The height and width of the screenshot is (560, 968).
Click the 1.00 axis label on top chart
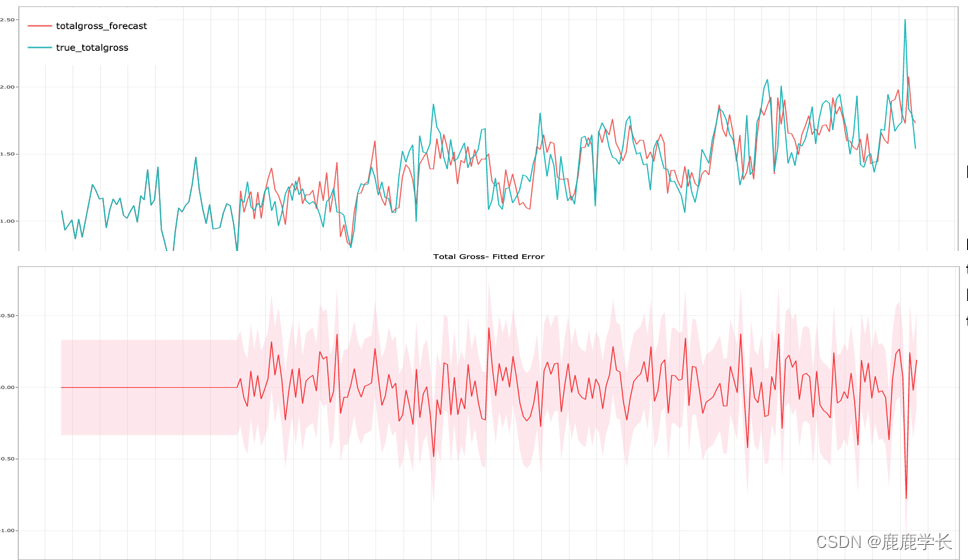[7, 221]
